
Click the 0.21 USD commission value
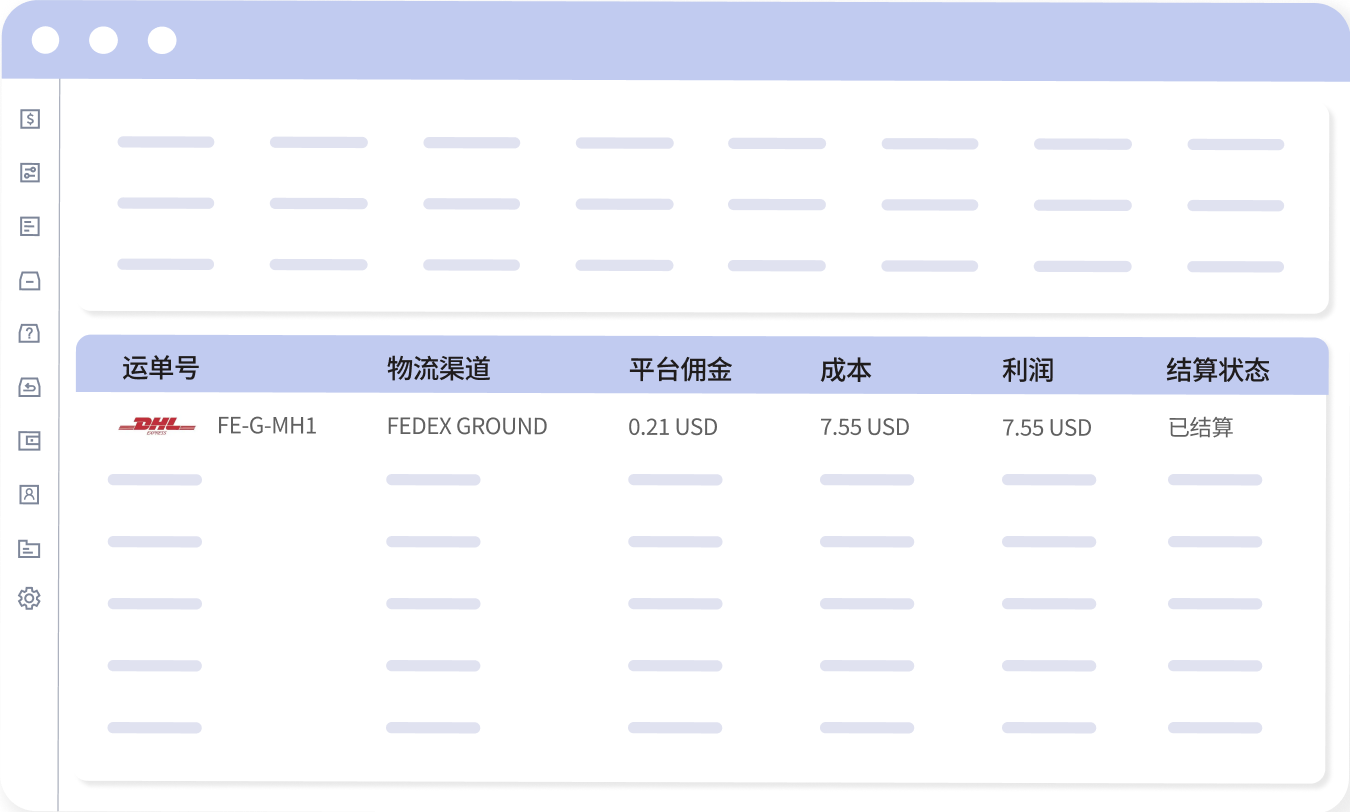click(x=673, y=428)
